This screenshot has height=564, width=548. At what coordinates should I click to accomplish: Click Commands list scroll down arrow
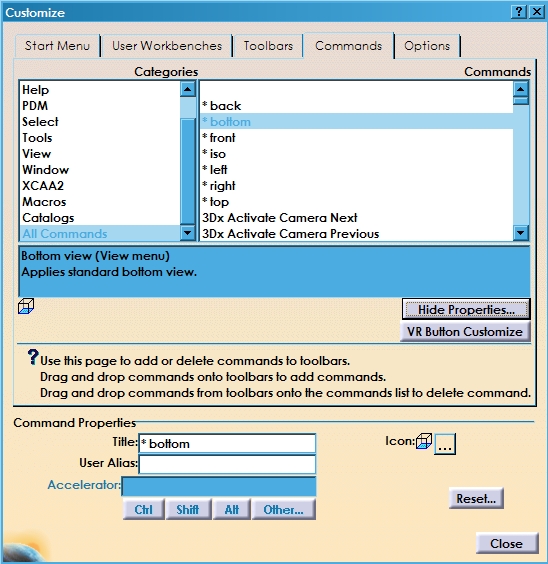[x=521, y=233]
